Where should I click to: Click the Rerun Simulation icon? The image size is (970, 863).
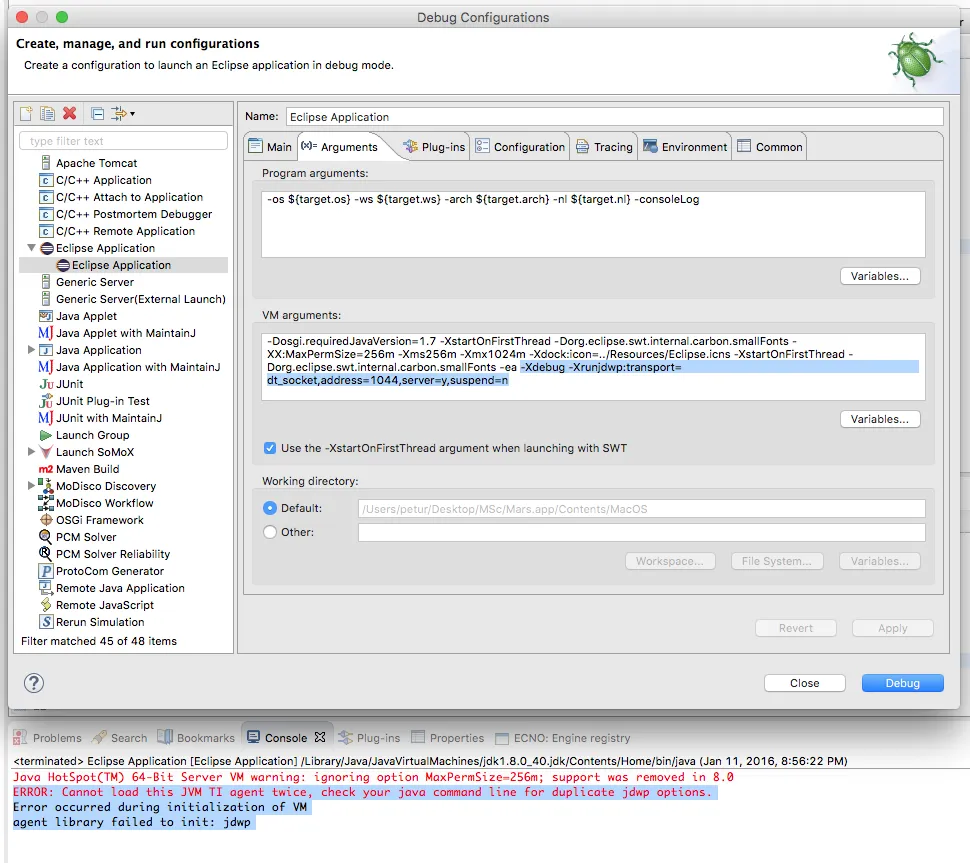(46, 622)
